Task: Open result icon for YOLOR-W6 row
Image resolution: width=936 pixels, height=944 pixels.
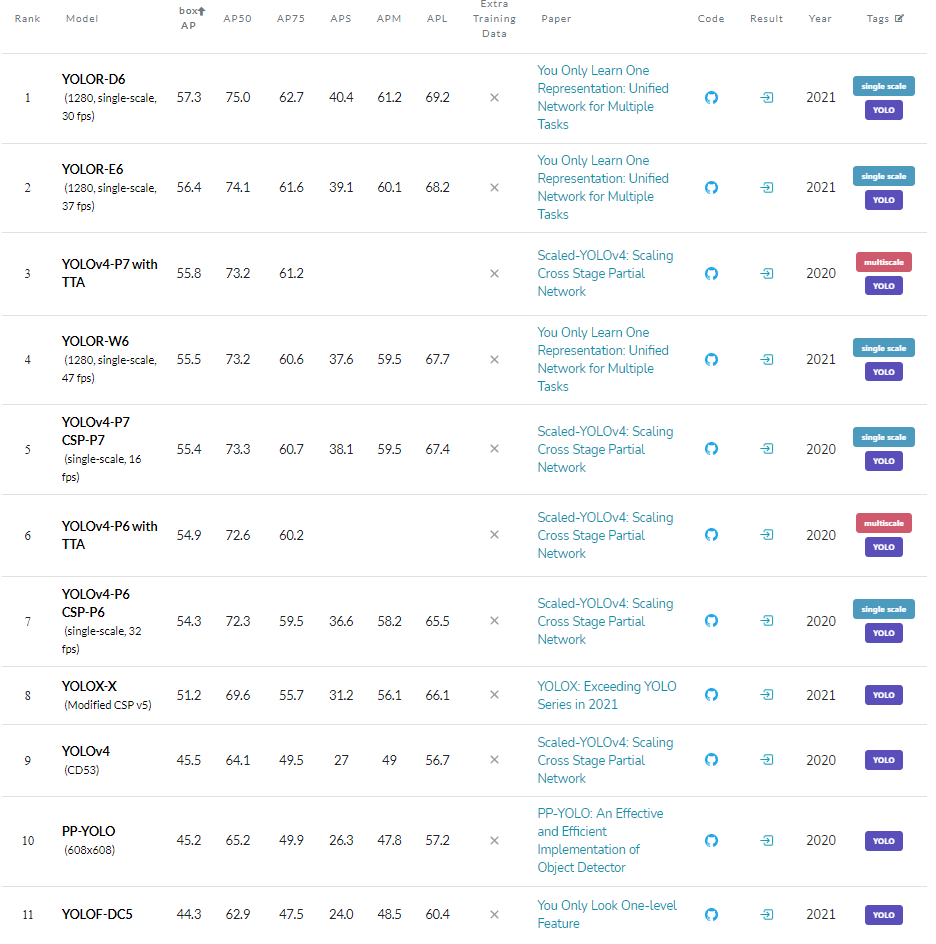Action: tap(766, 360)
